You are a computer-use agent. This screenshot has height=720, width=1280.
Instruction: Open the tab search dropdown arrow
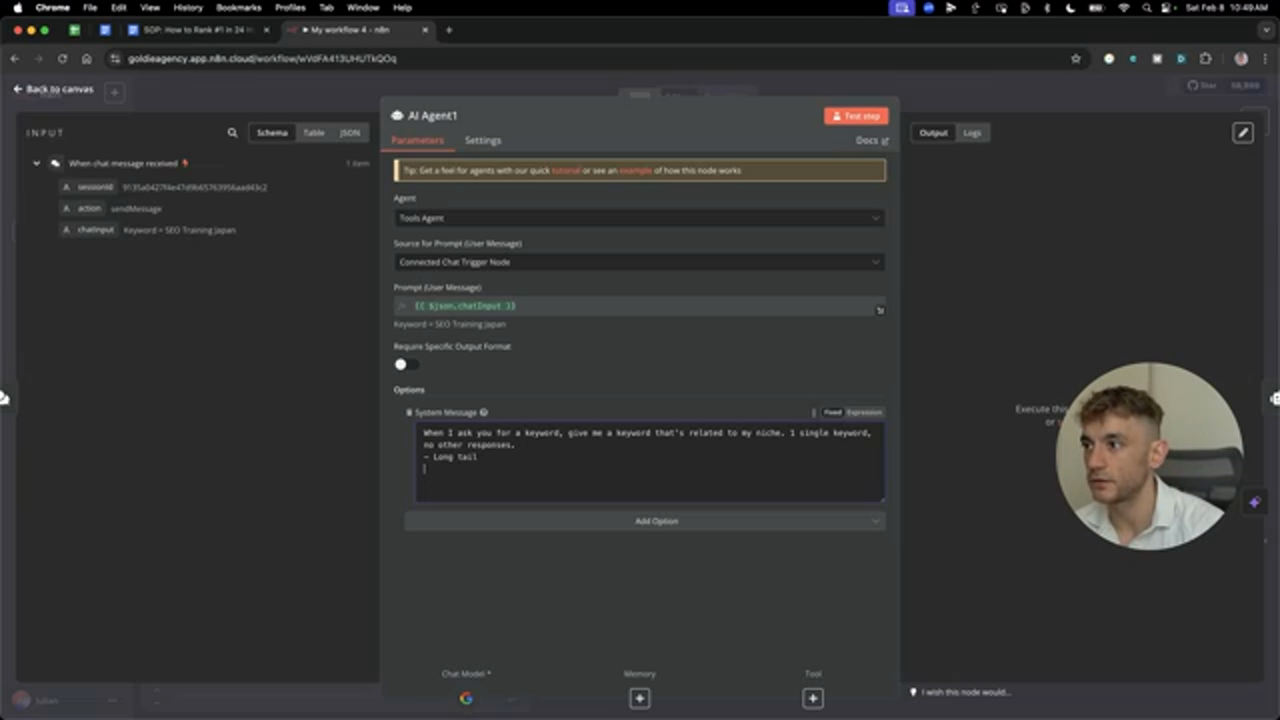1265,30
